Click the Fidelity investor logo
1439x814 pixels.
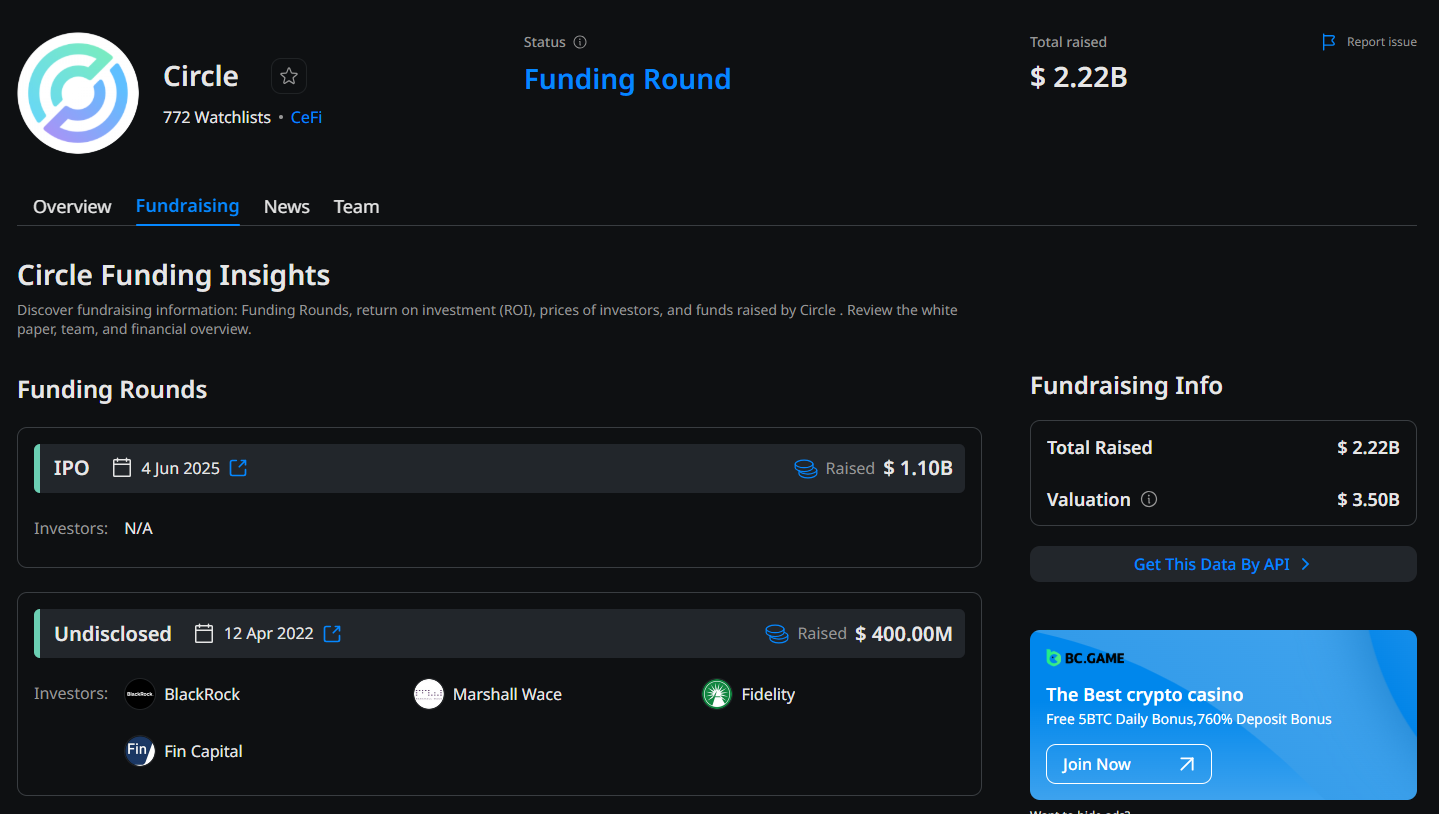coord(716,693)
